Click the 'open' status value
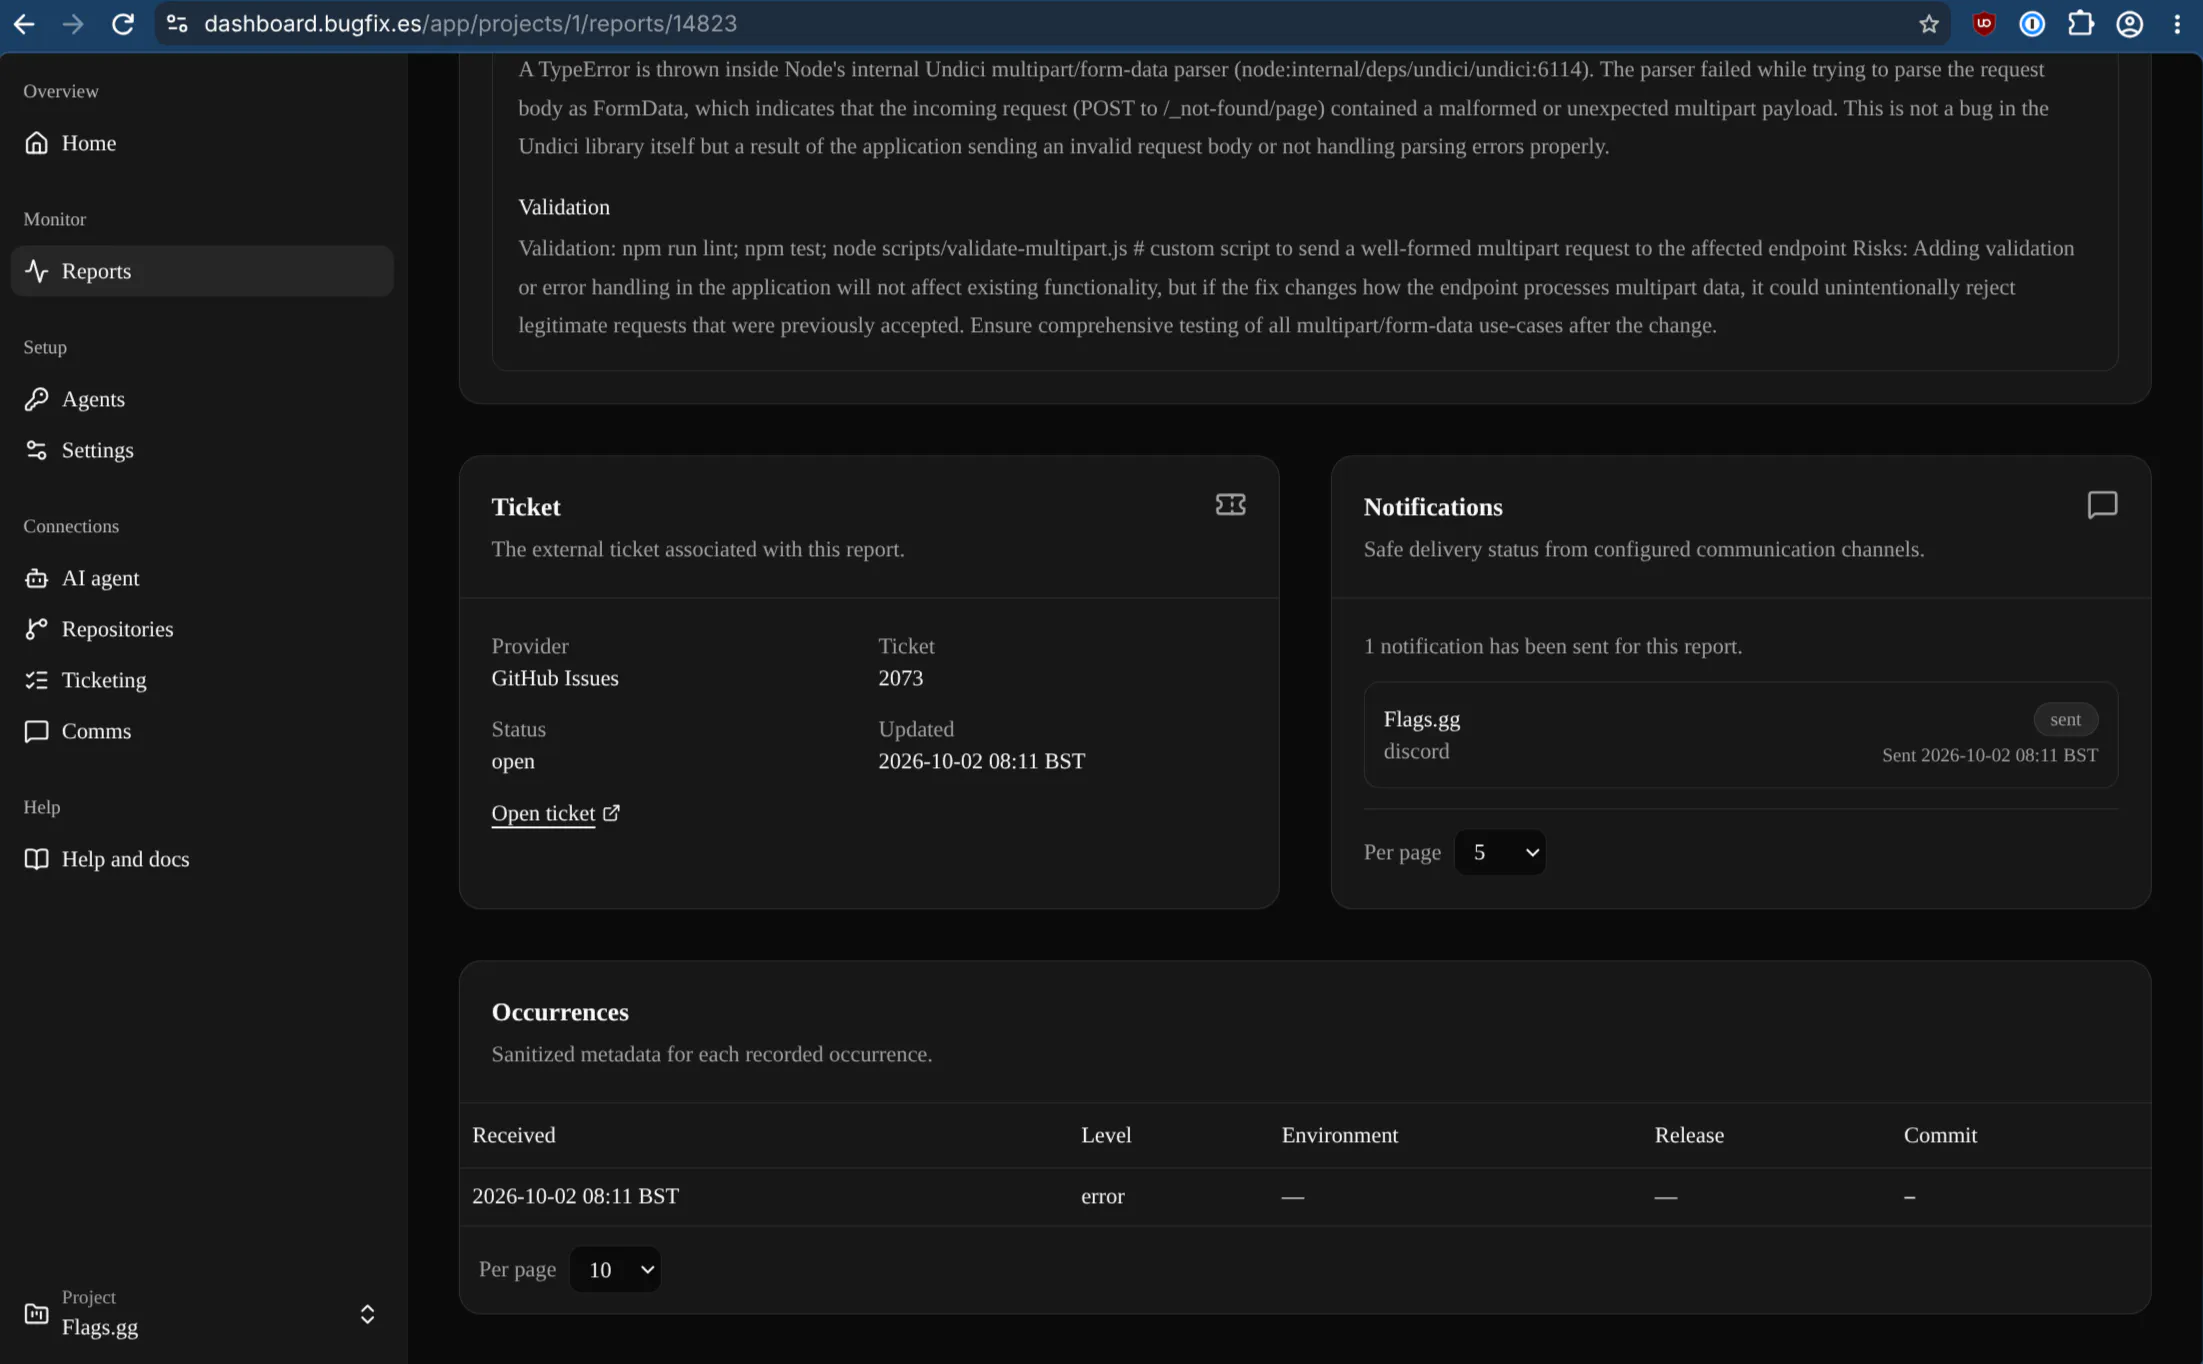Viewport: 2203px width, 1364px height. (x=513, y=761)
